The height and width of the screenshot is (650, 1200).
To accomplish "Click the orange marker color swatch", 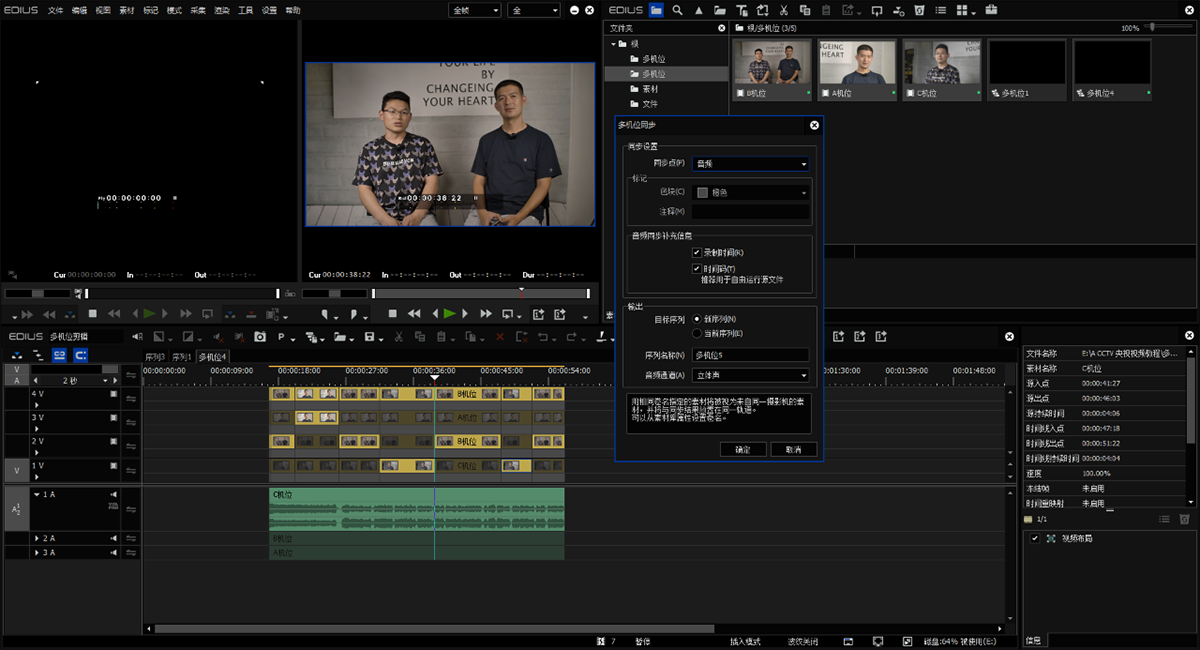I will (x=702, y=192).
